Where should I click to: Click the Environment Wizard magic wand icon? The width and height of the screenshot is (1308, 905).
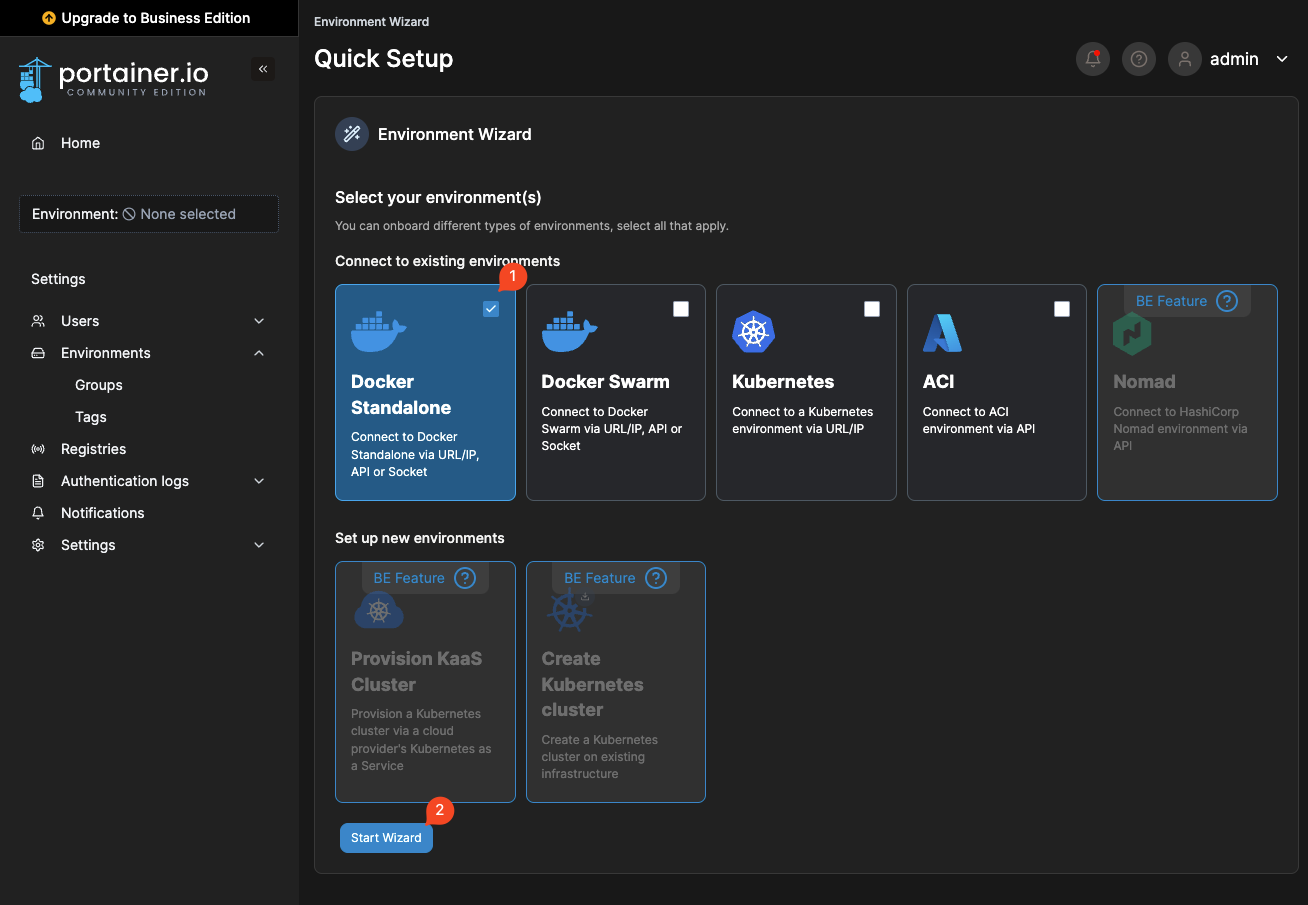pyautogui.click(x=352, y=134)
